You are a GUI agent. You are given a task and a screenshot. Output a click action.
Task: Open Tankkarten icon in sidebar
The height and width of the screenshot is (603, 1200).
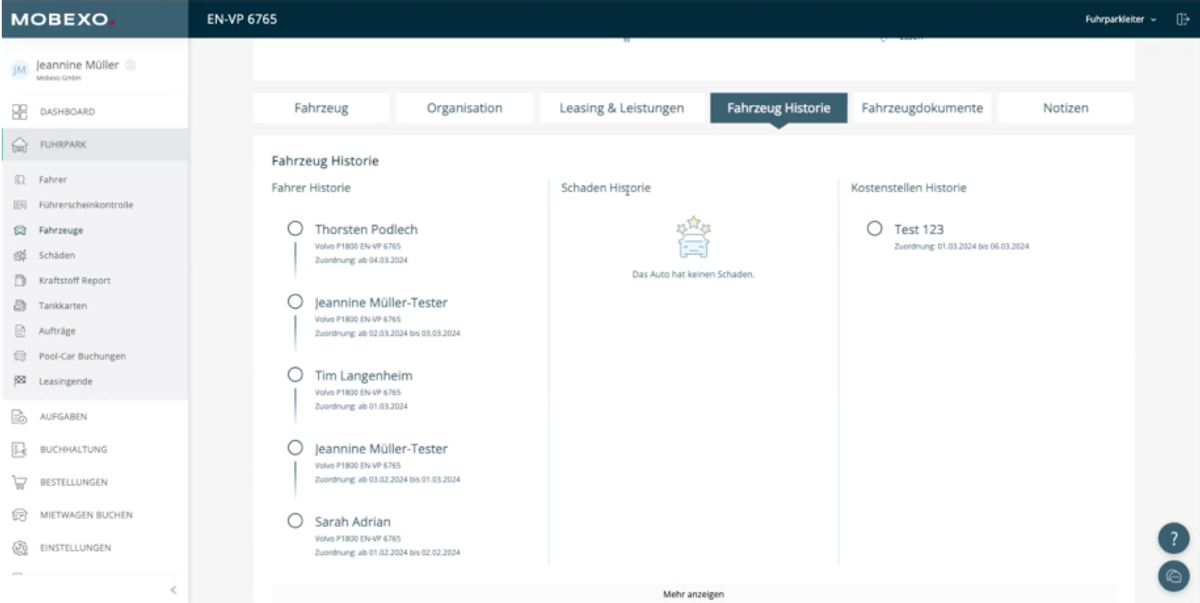click(19, 305)
